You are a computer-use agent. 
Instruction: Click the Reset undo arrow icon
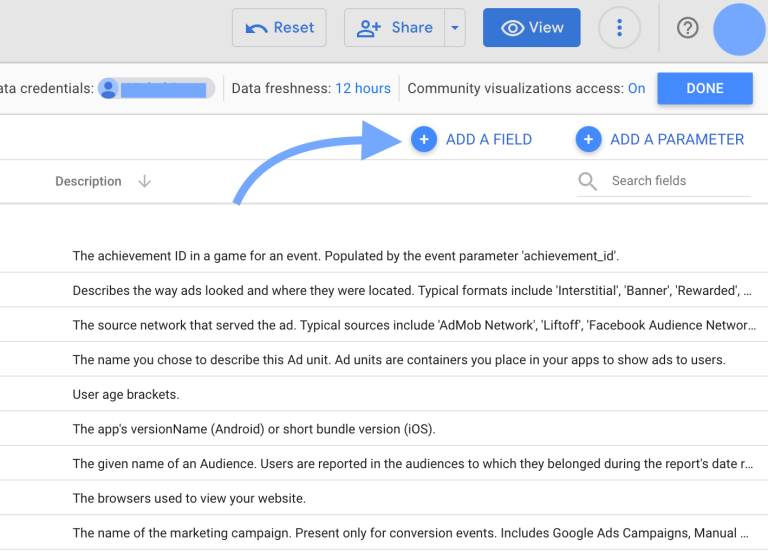pos(257,28)
